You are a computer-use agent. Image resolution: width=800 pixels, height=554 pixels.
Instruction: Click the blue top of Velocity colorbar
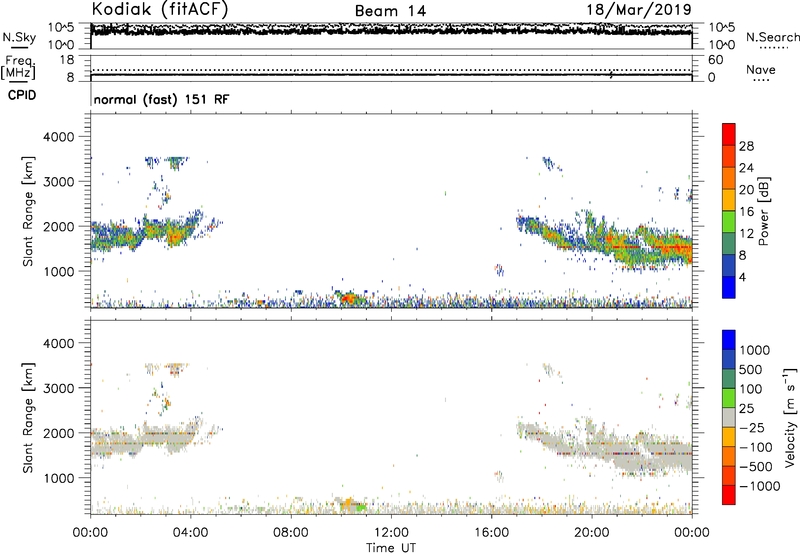point(729,339)
